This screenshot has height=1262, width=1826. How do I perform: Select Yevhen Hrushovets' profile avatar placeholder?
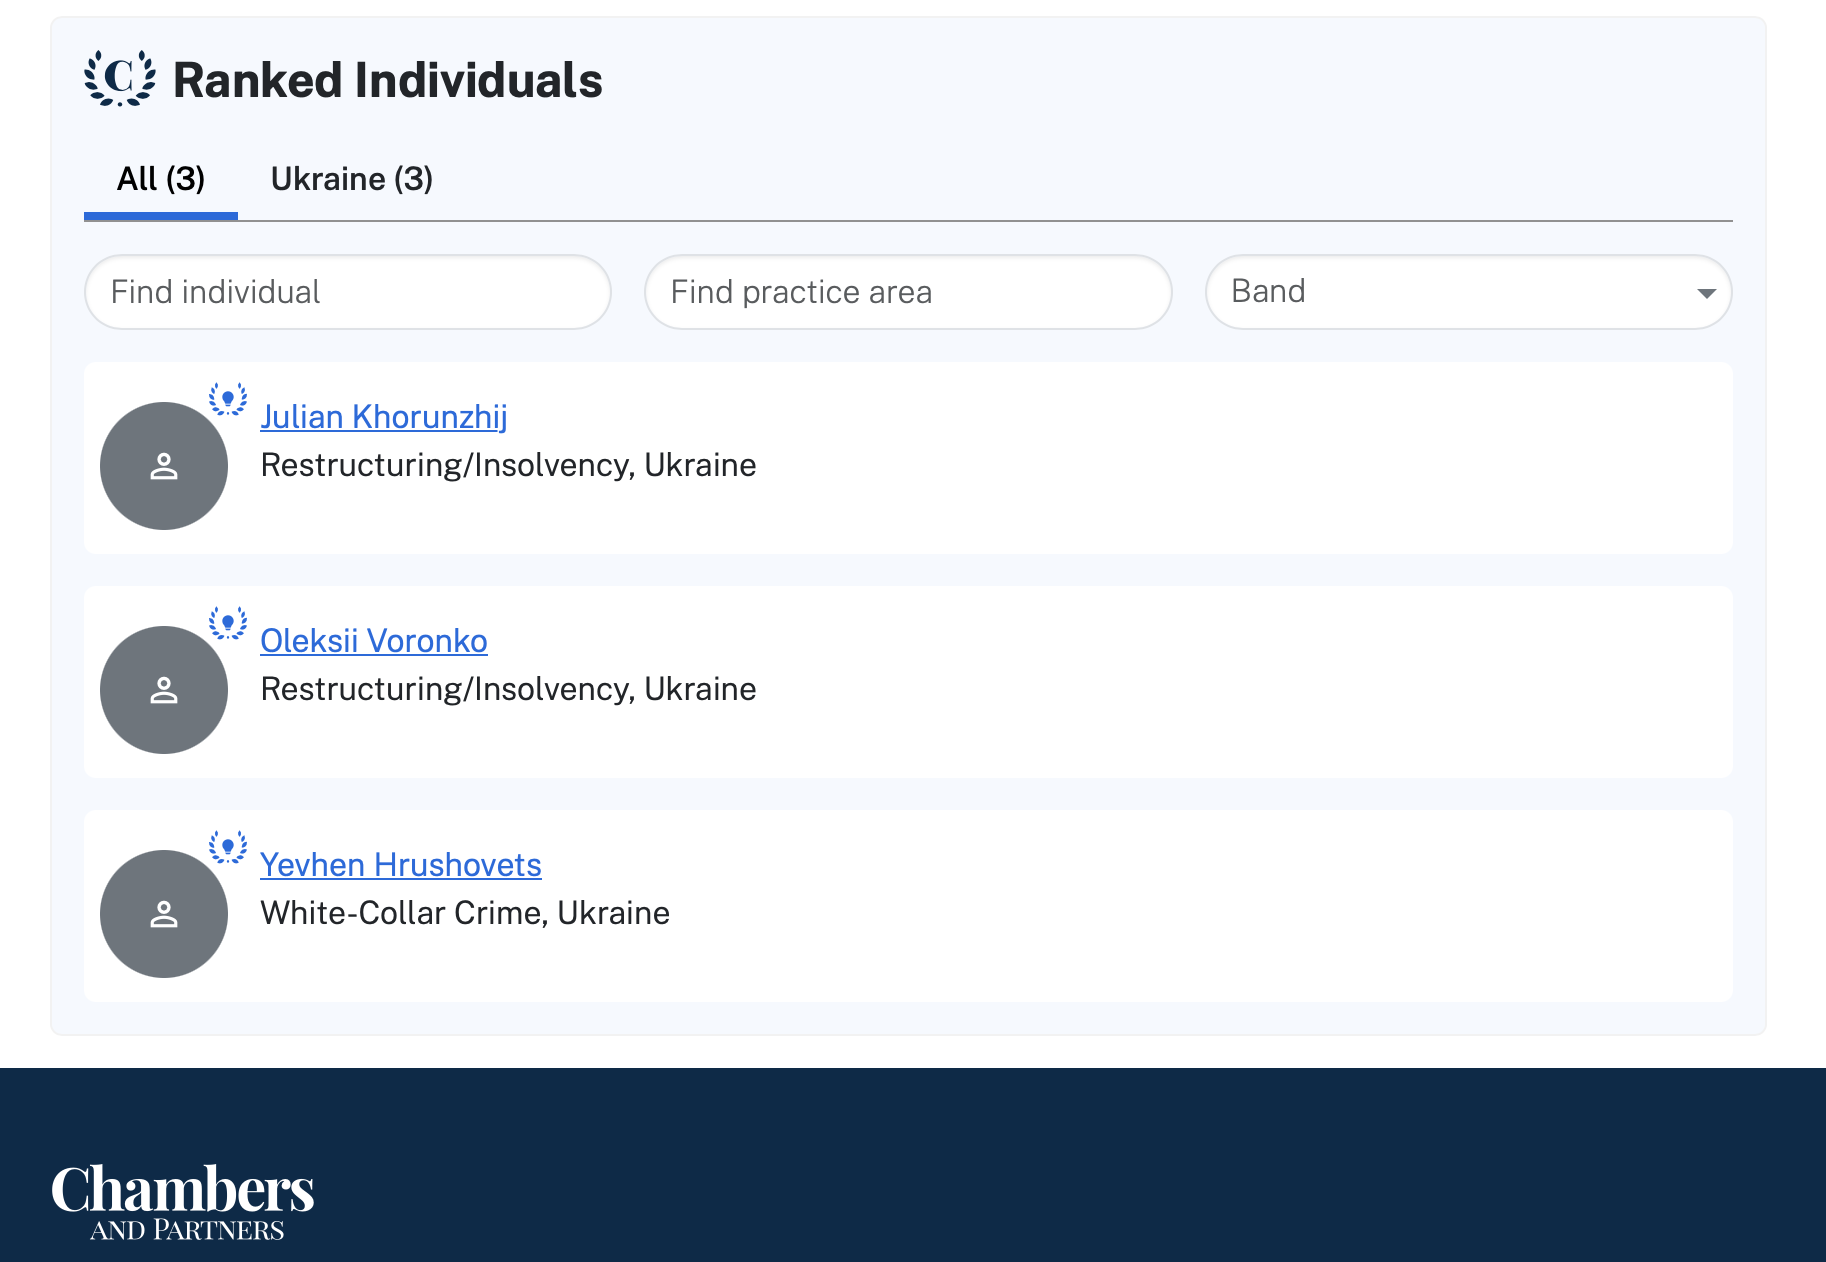(x=164, y=914)
